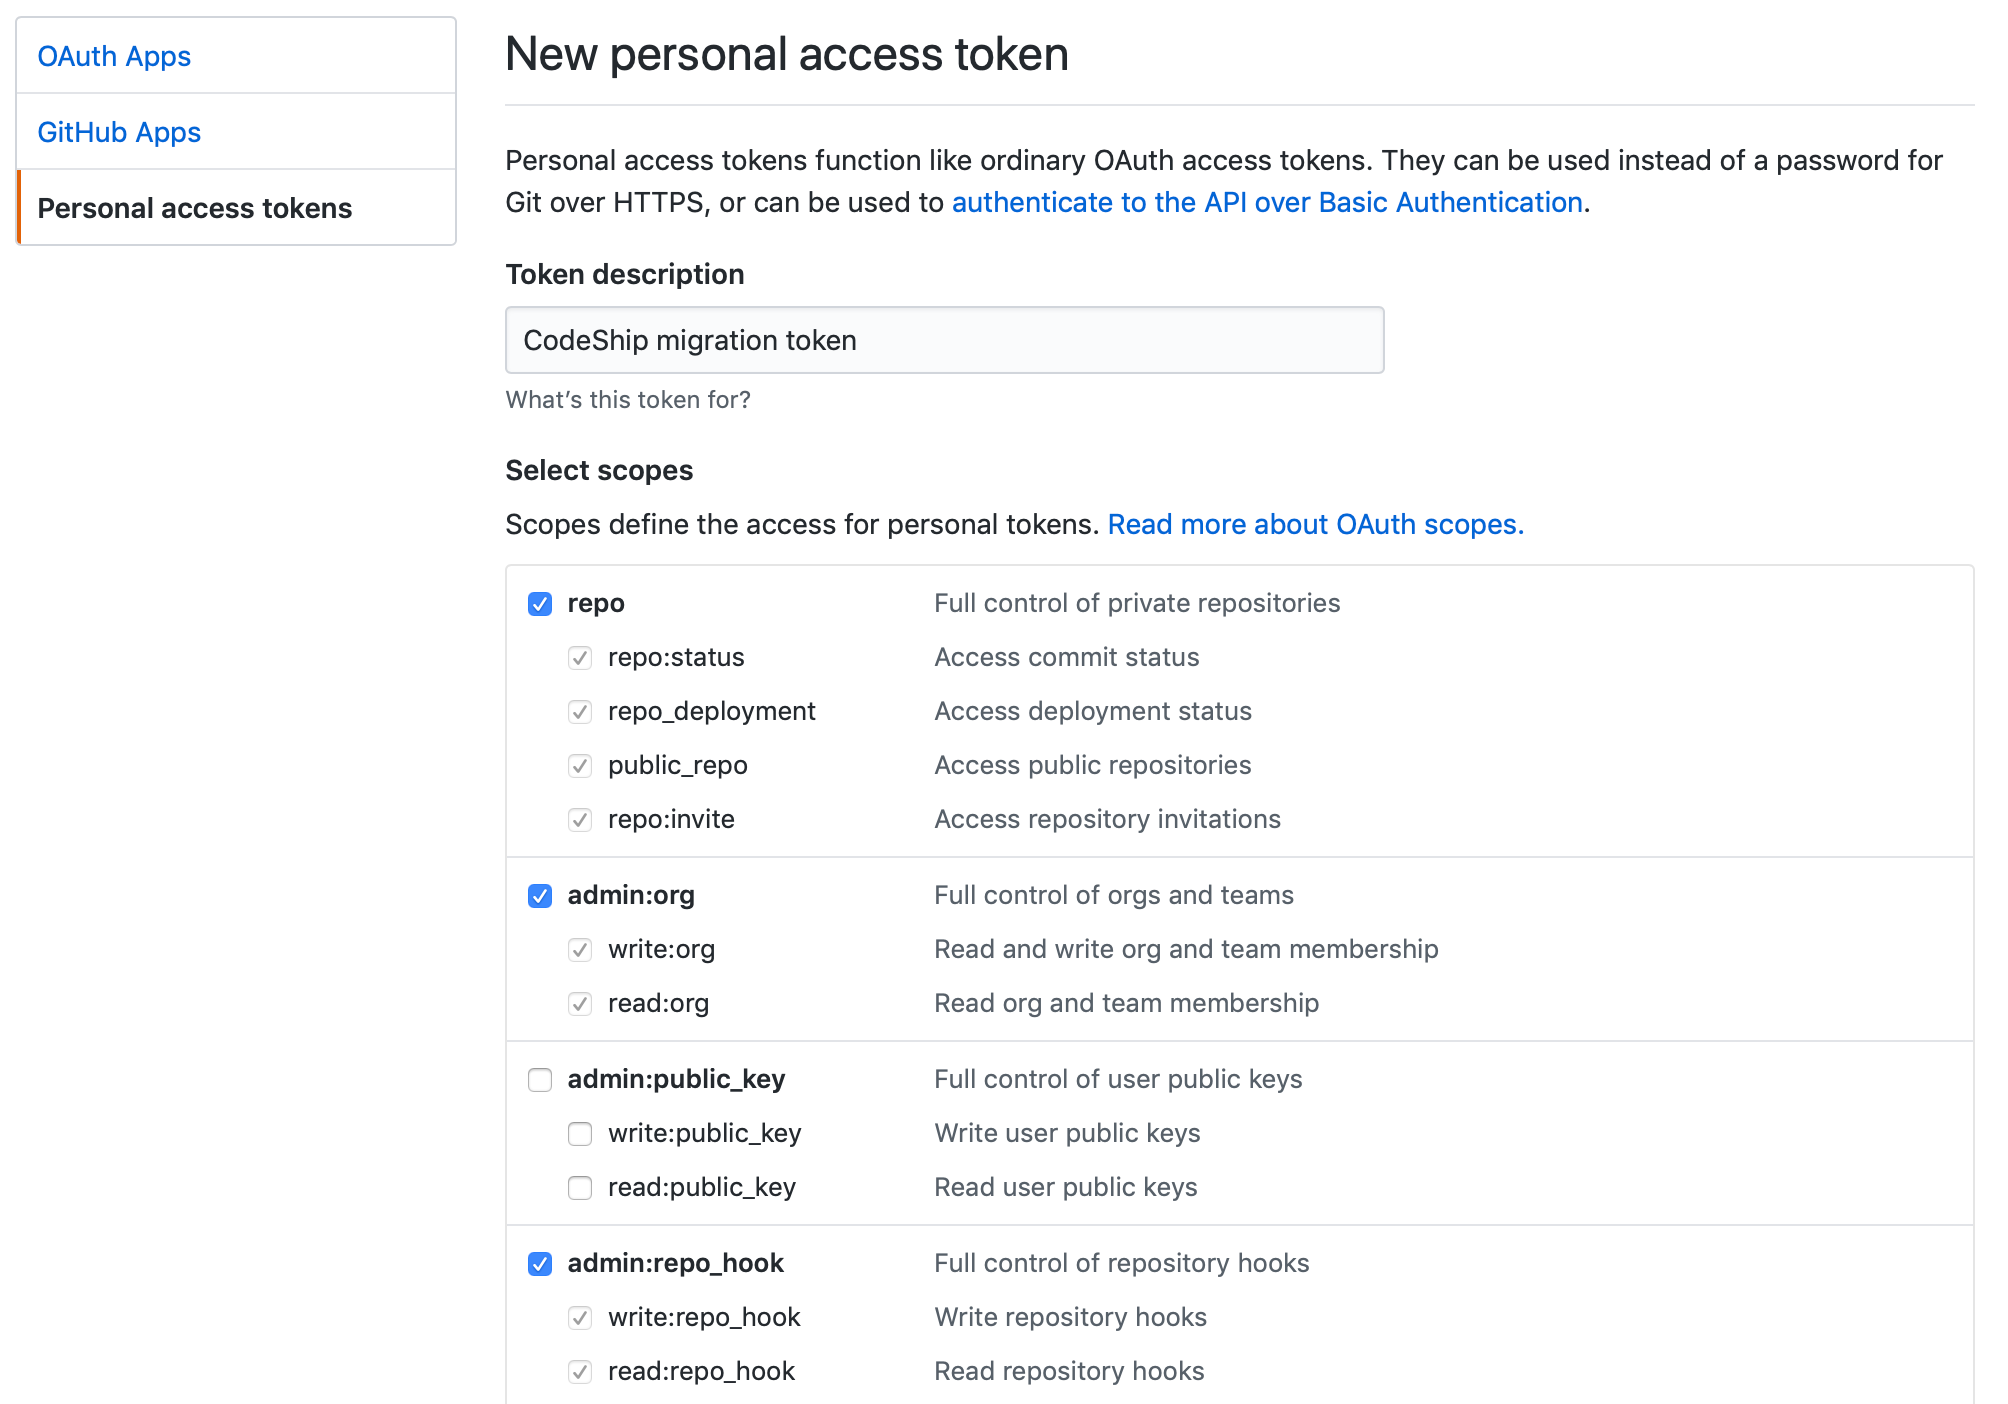2008x1404 pixels.
Task: Click the write:repo_hook checkbox
Action: click(580, 1318)
